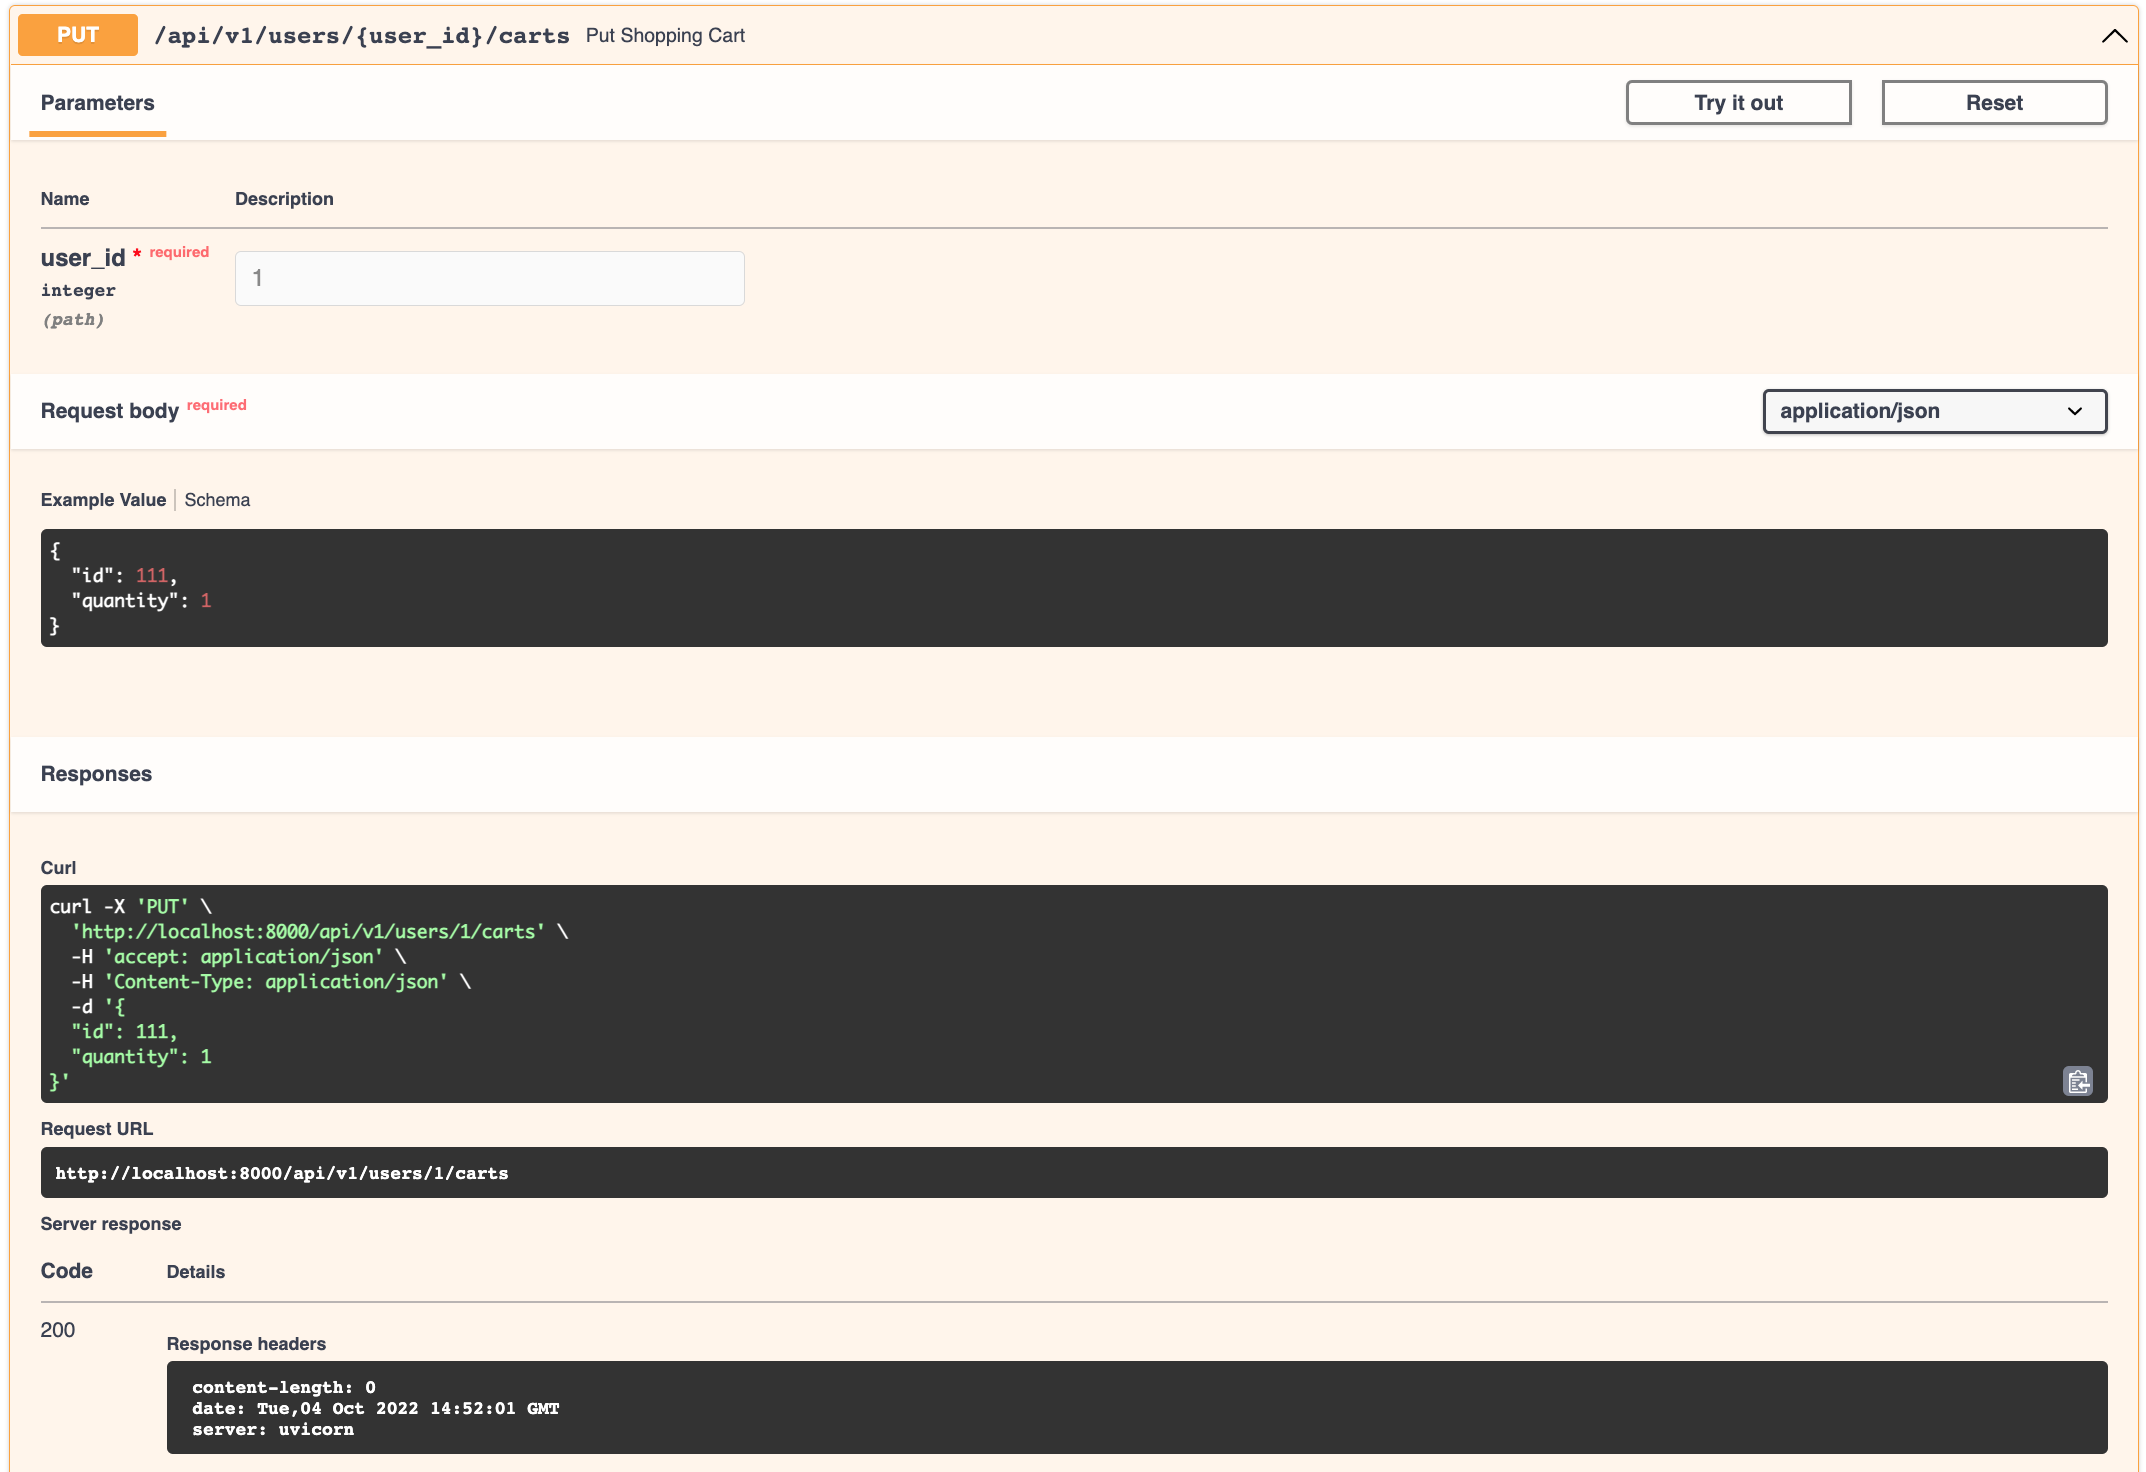Viewport: 2146px width, 1472px height.
Task: Copy the curl command to clipboard
Action: pos(2078,1082)
